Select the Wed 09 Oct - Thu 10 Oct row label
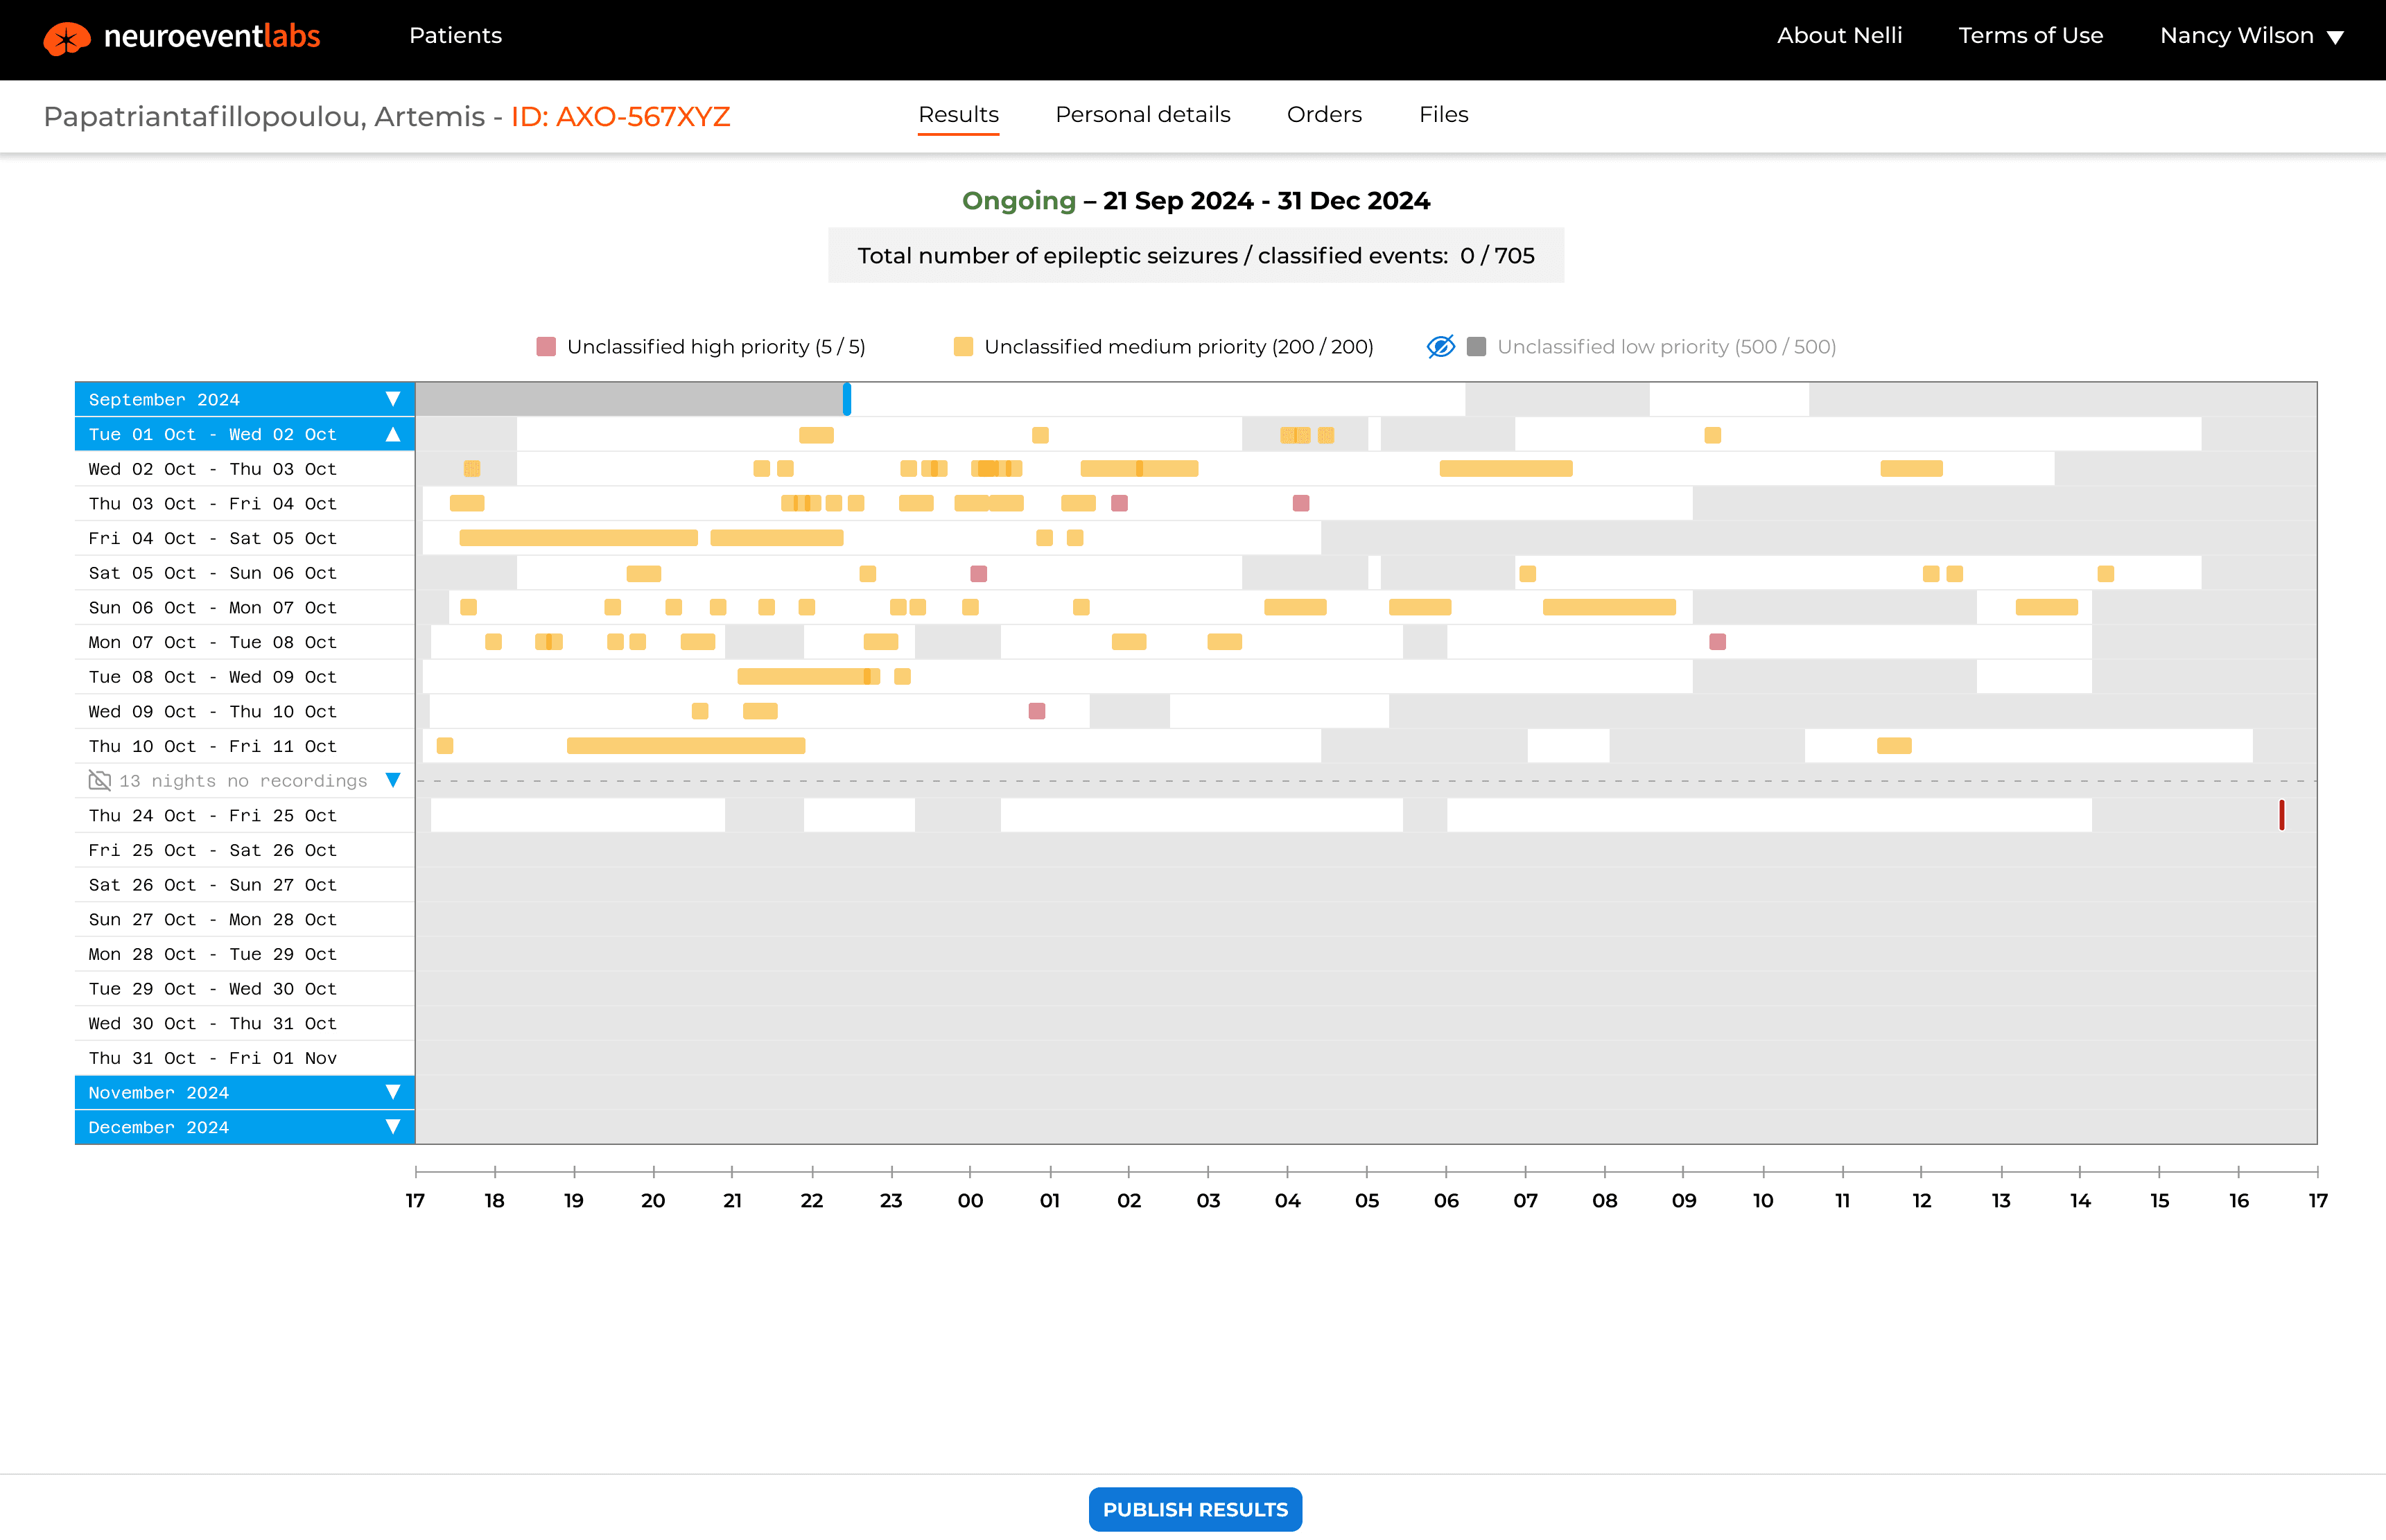 tap(212, 712)
